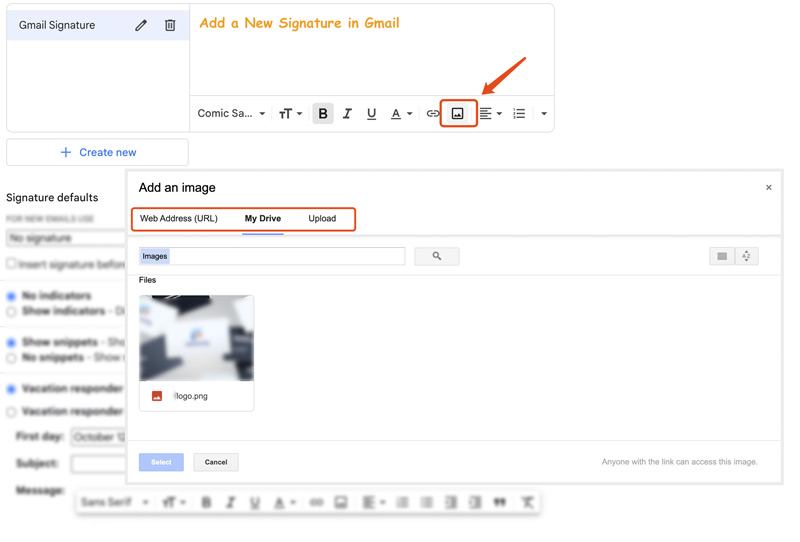Viewport: 800px width, 542px height.
Task: Click the insert image icon in signature toolbar
Action: tap(458, 113)
